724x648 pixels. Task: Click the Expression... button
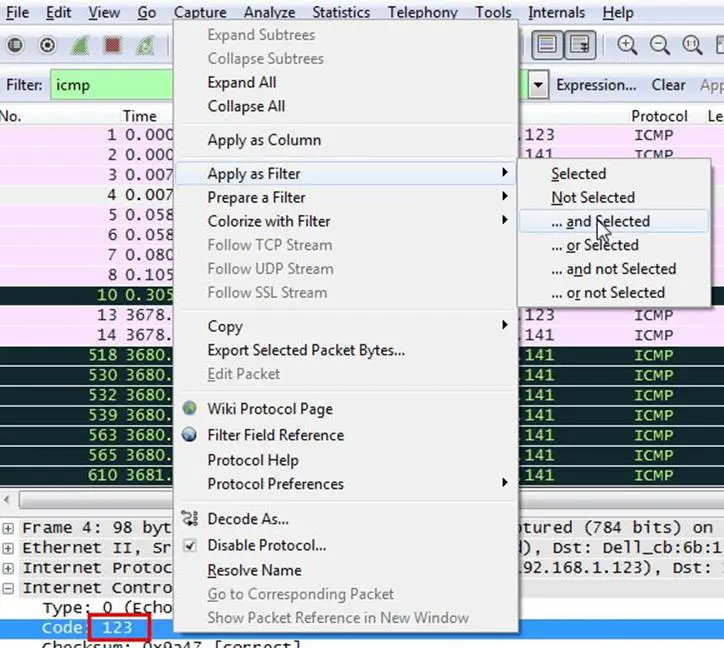[x=596, y=85]
